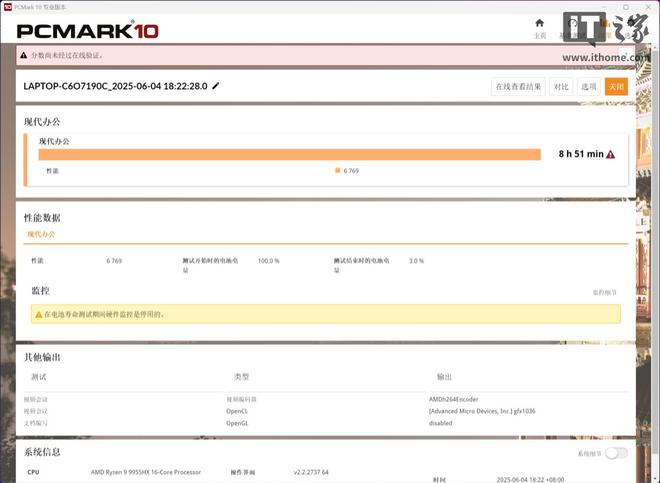Select the 现代办公 tab under 性能数据
The image size is (660, 483).
coord(41,234)
